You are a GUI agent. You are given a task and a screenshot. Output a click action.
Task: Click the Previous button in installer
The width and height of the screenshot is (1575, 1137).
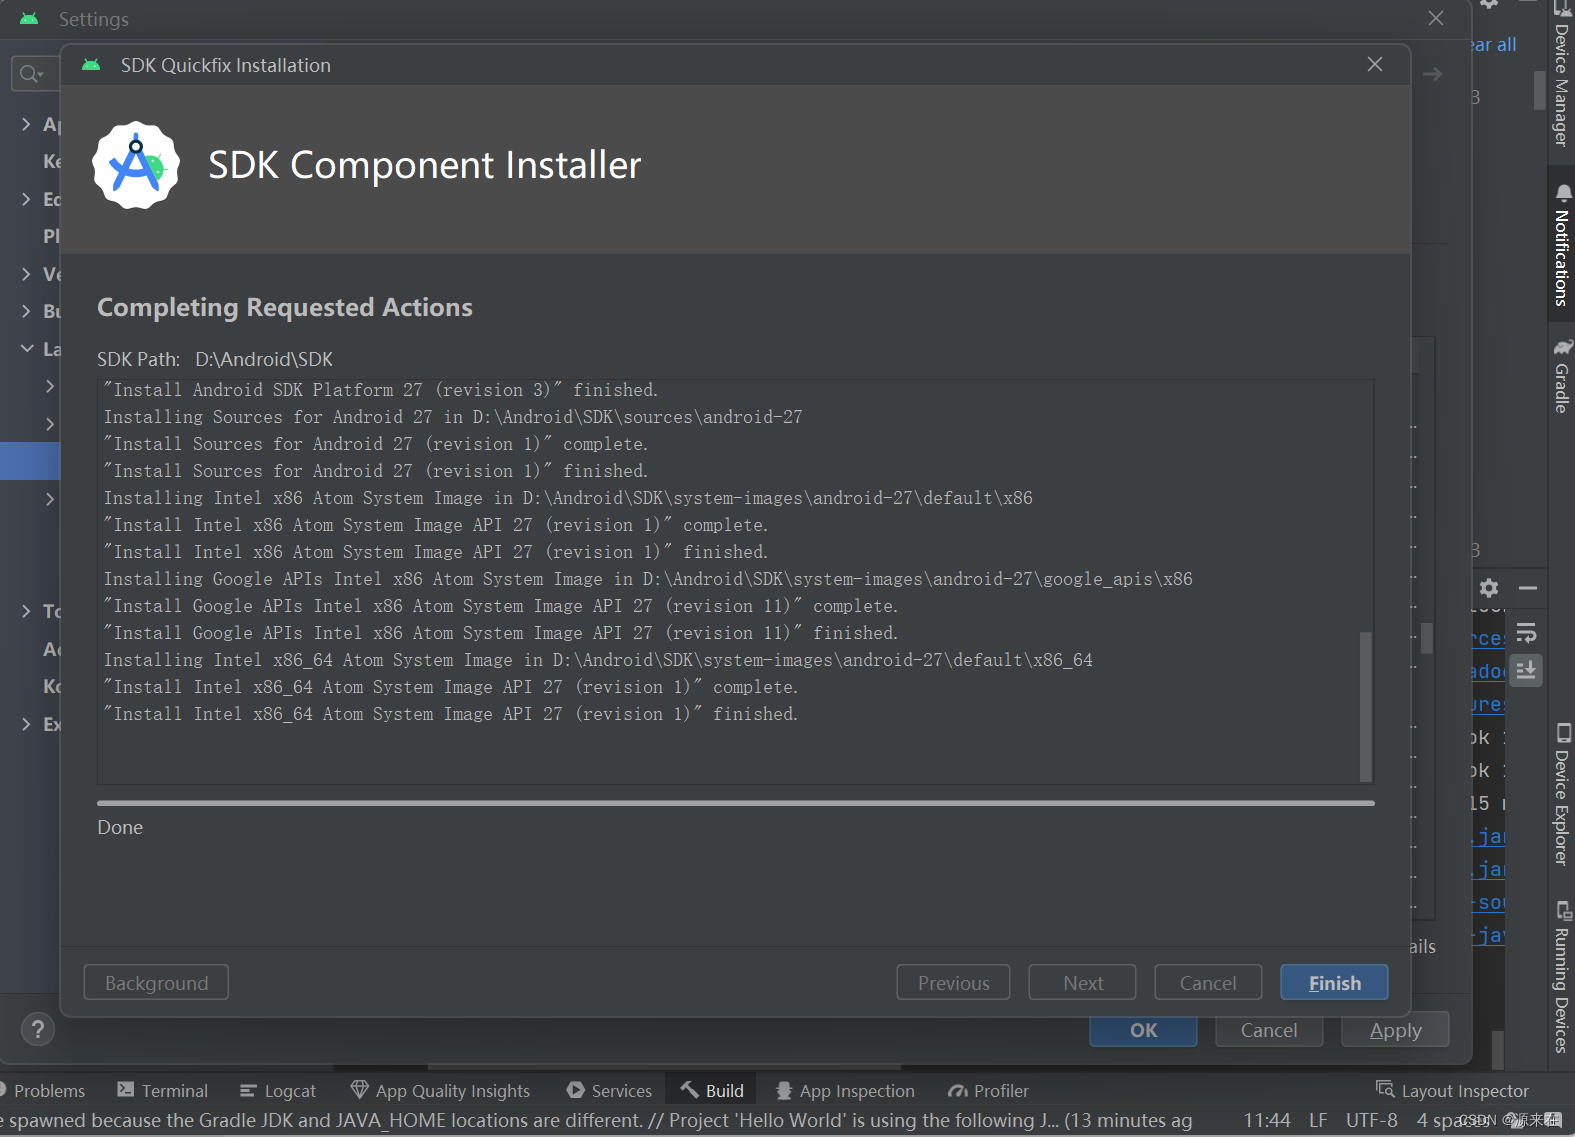pyautogui.click(x=954, y=983)
